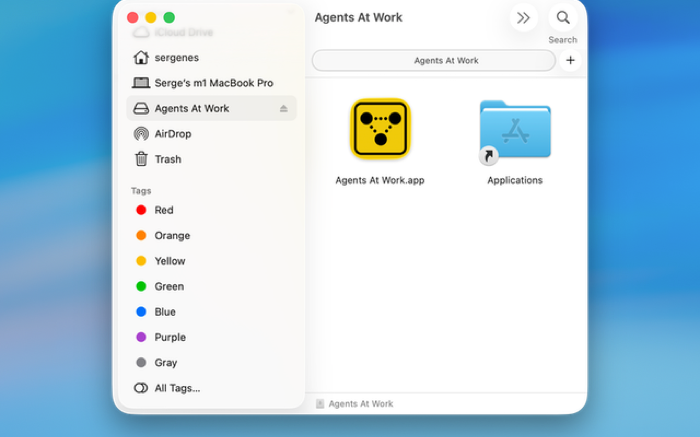Select the Agents At Work tab
Screen dimensions: 700x437
click(x=434, y=60)
